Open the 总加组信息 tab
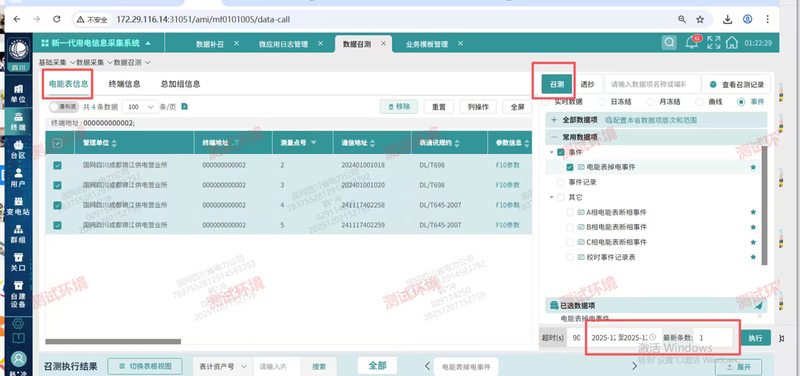 [x=181, y=84]
